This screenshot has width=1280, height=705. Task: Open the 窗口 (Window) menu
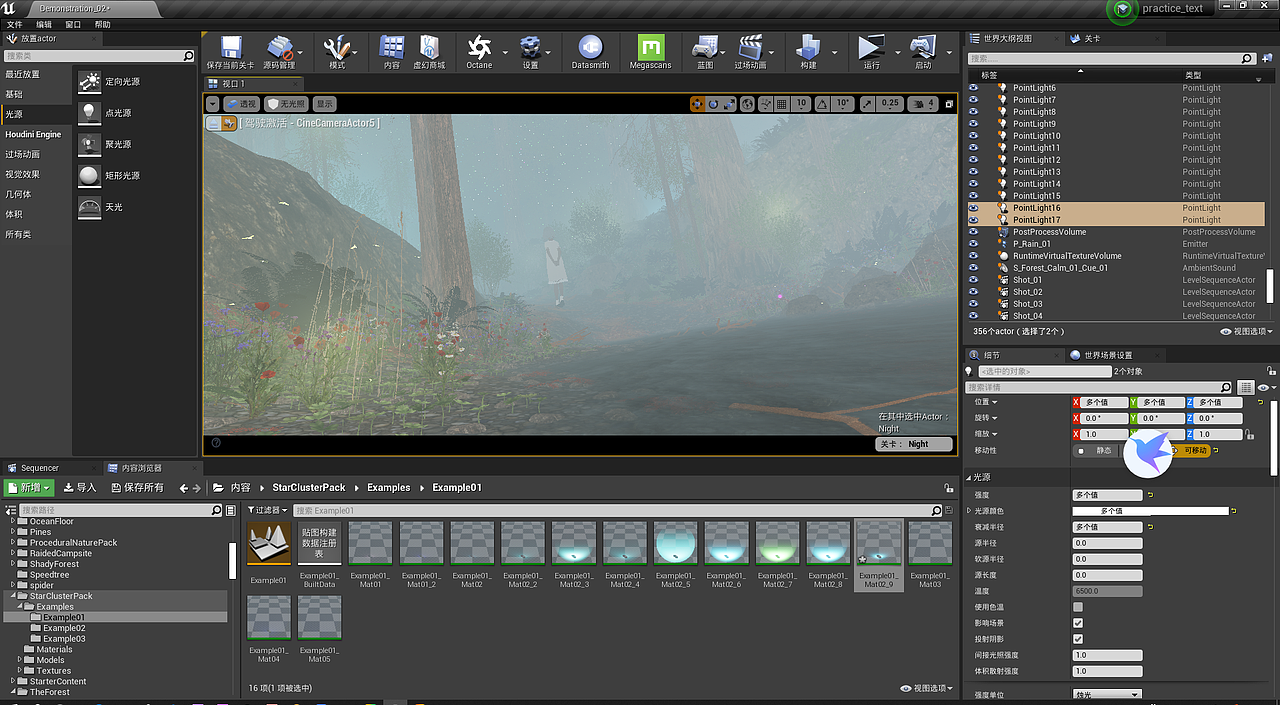click(x=73, y=24)
